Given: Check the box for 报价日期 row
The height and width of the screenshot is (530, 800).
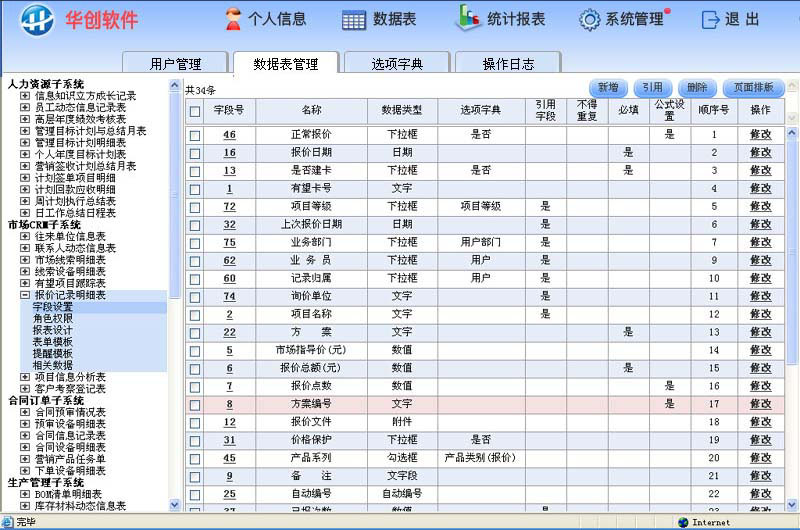Looking at the screenshot, I should [195, 154].
